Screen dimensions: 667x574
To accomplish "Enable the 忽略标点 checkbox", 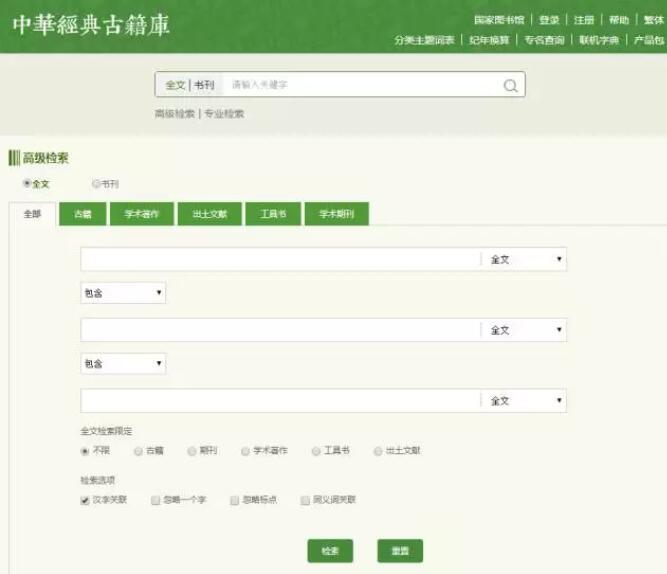I will pyautogui.click(x=235, y=500).
